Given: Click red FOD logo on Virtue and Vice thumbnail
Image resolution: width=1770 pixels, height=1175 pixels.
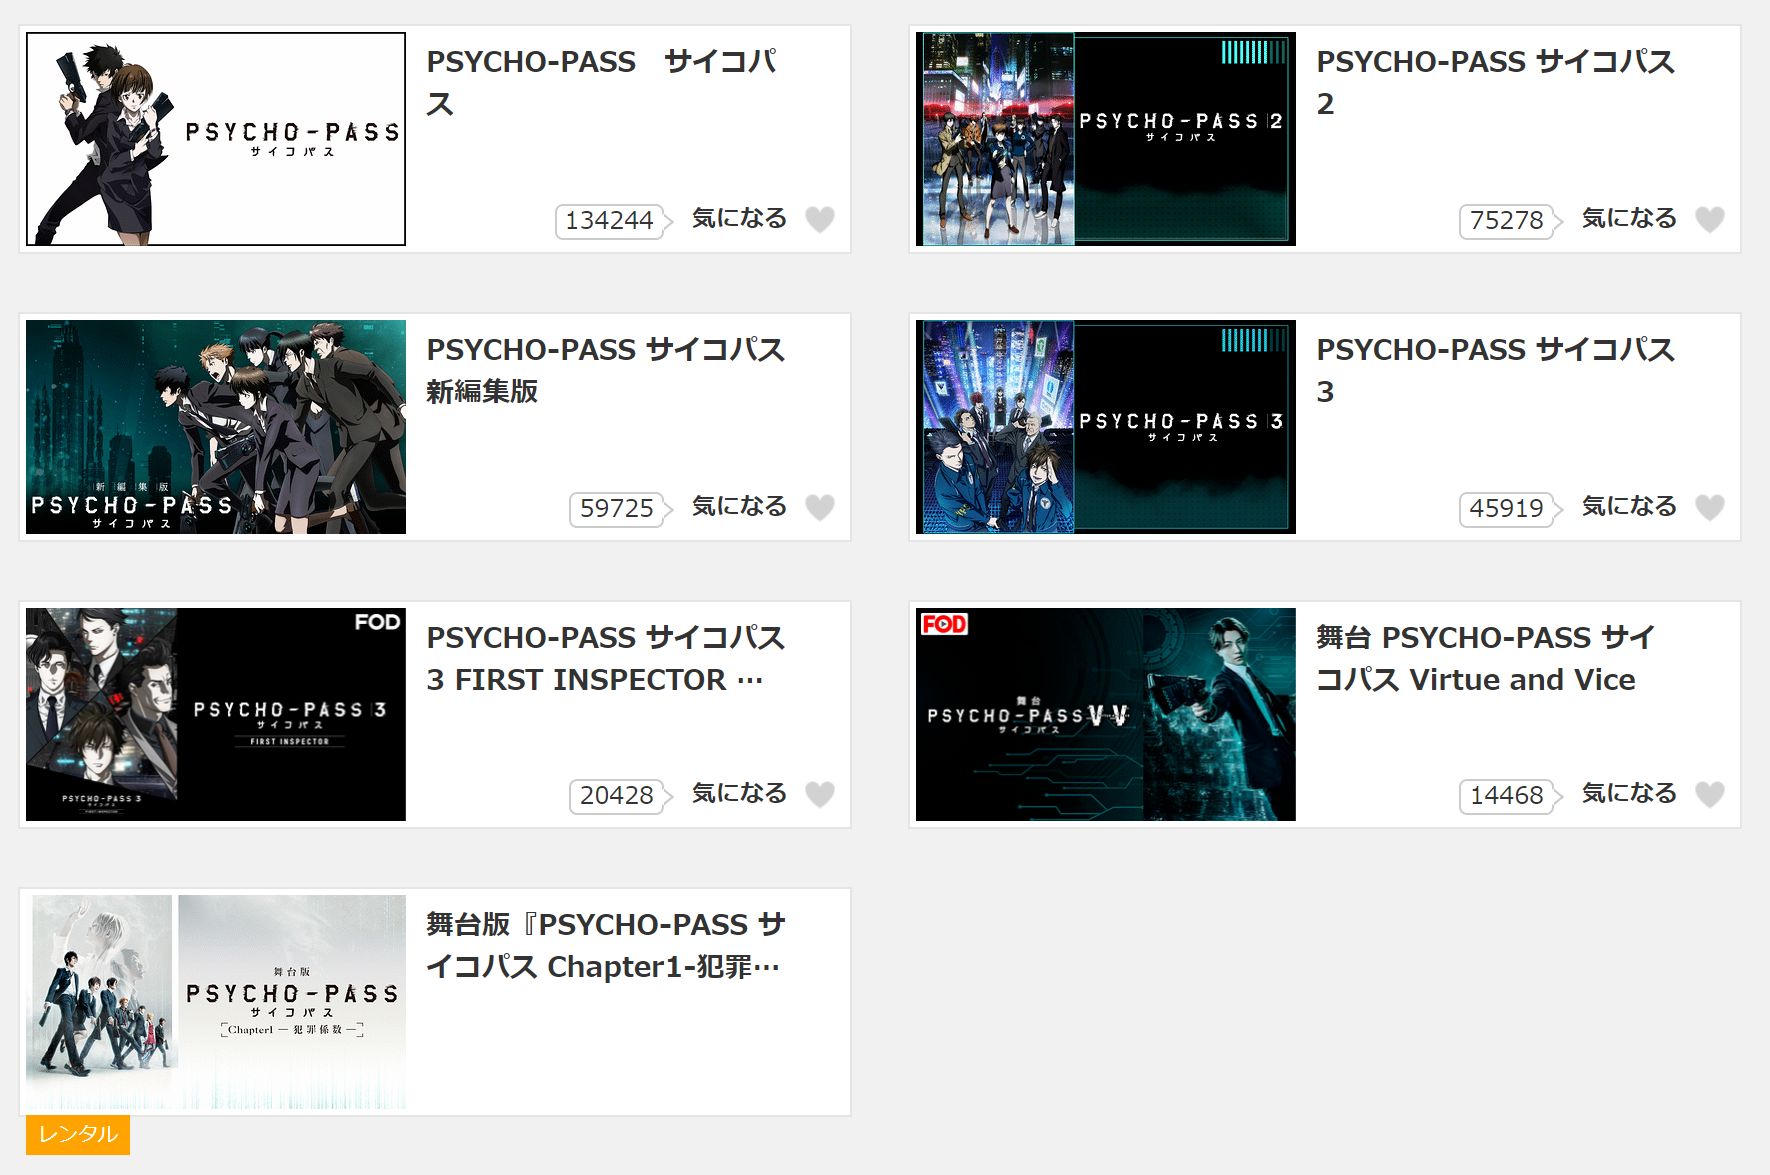Looking at the screenshot, I should (x=944, y=624).
